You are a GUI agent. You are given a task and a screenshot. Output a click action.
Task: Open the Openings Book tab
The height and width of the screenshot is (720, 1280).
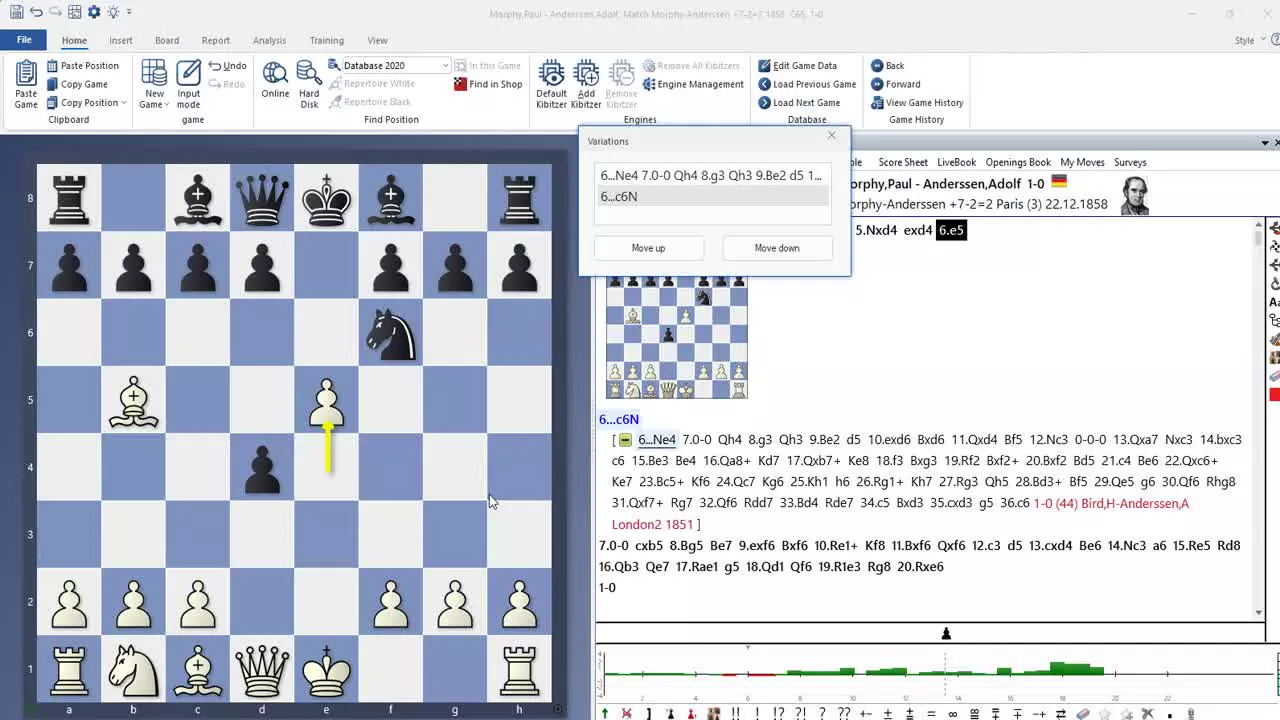pyautogui.click(x=1017, y=162)
